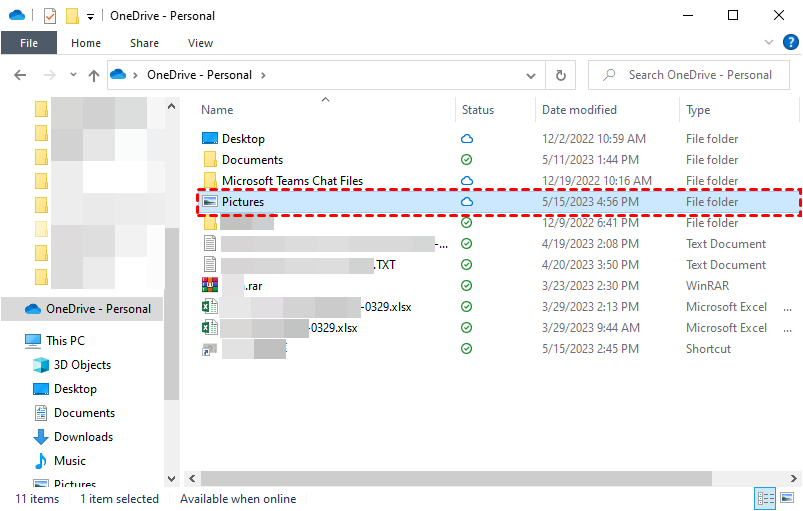803x511 pixels.
Task: Click the Refresh button in address bar
Action: coord(560,75)
